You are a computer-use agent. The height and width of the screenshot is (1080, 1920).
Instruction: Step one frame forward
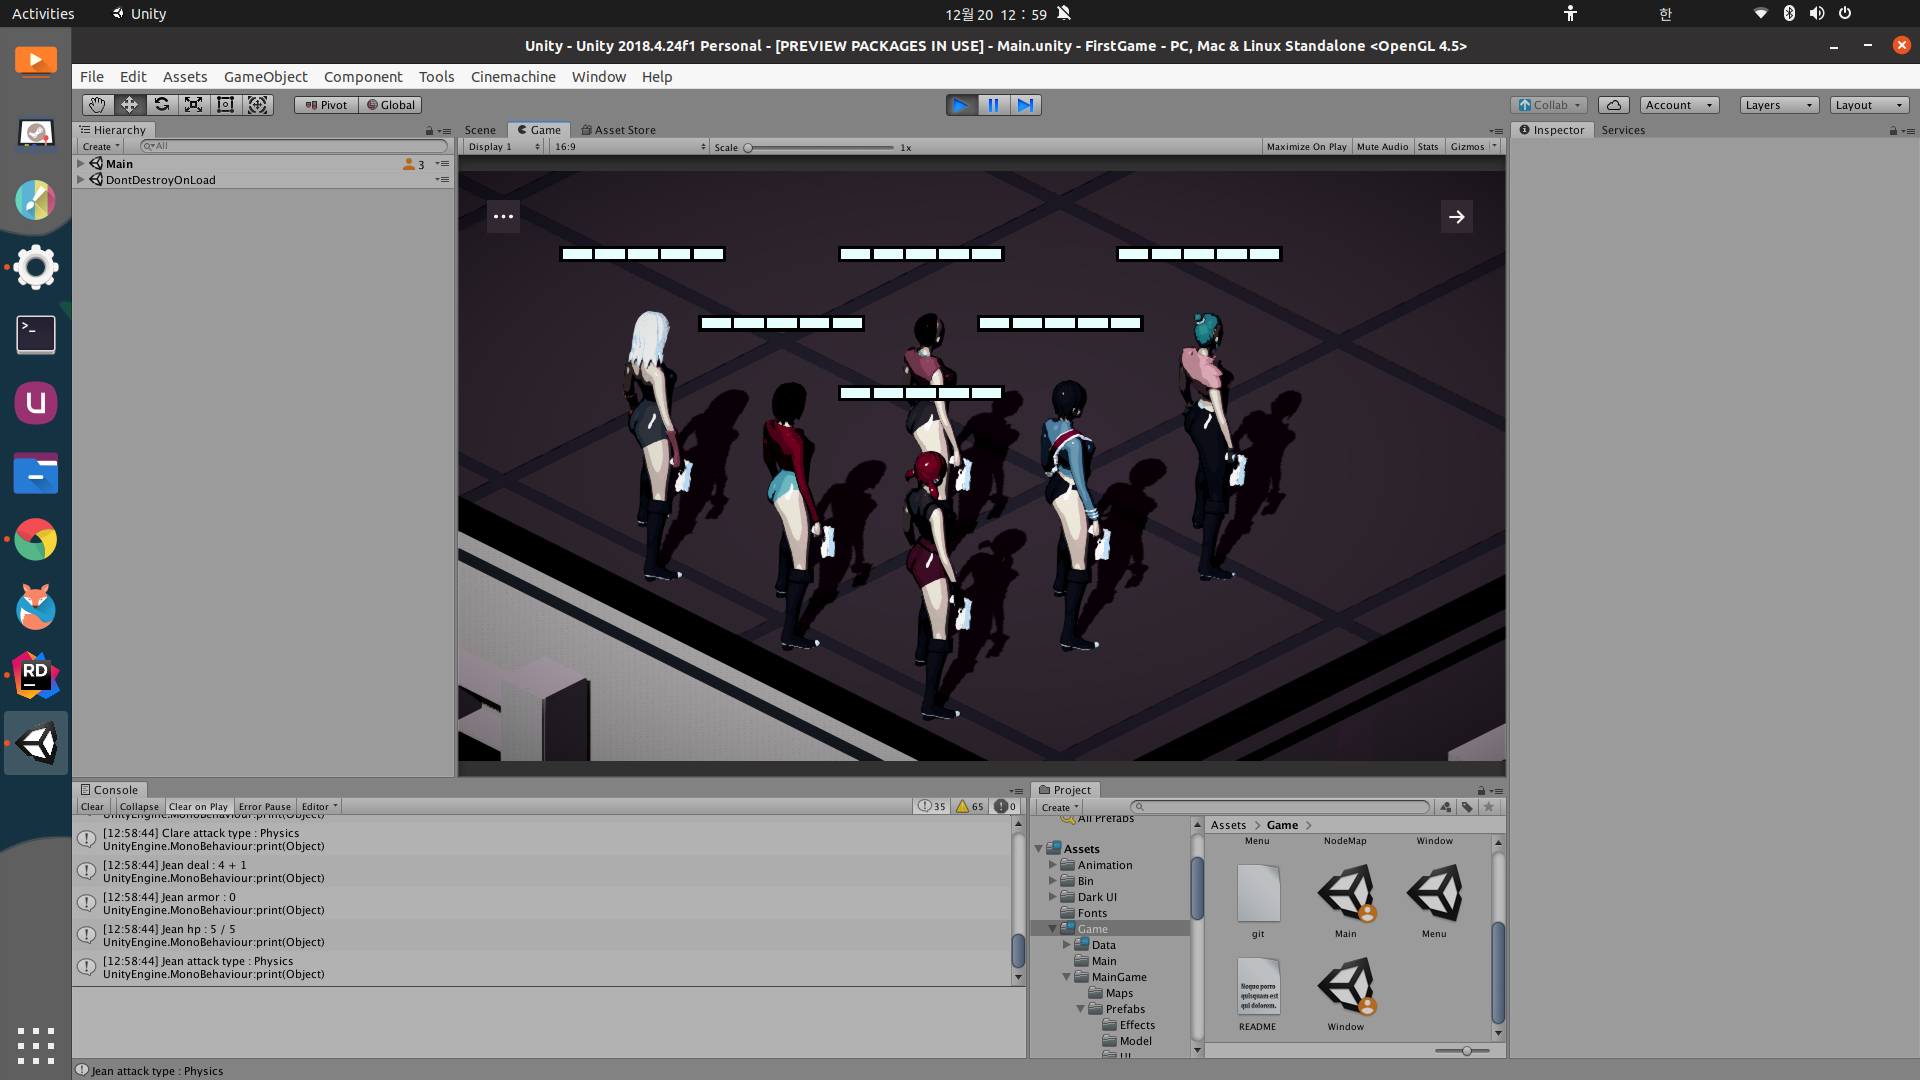(1025, 105)
